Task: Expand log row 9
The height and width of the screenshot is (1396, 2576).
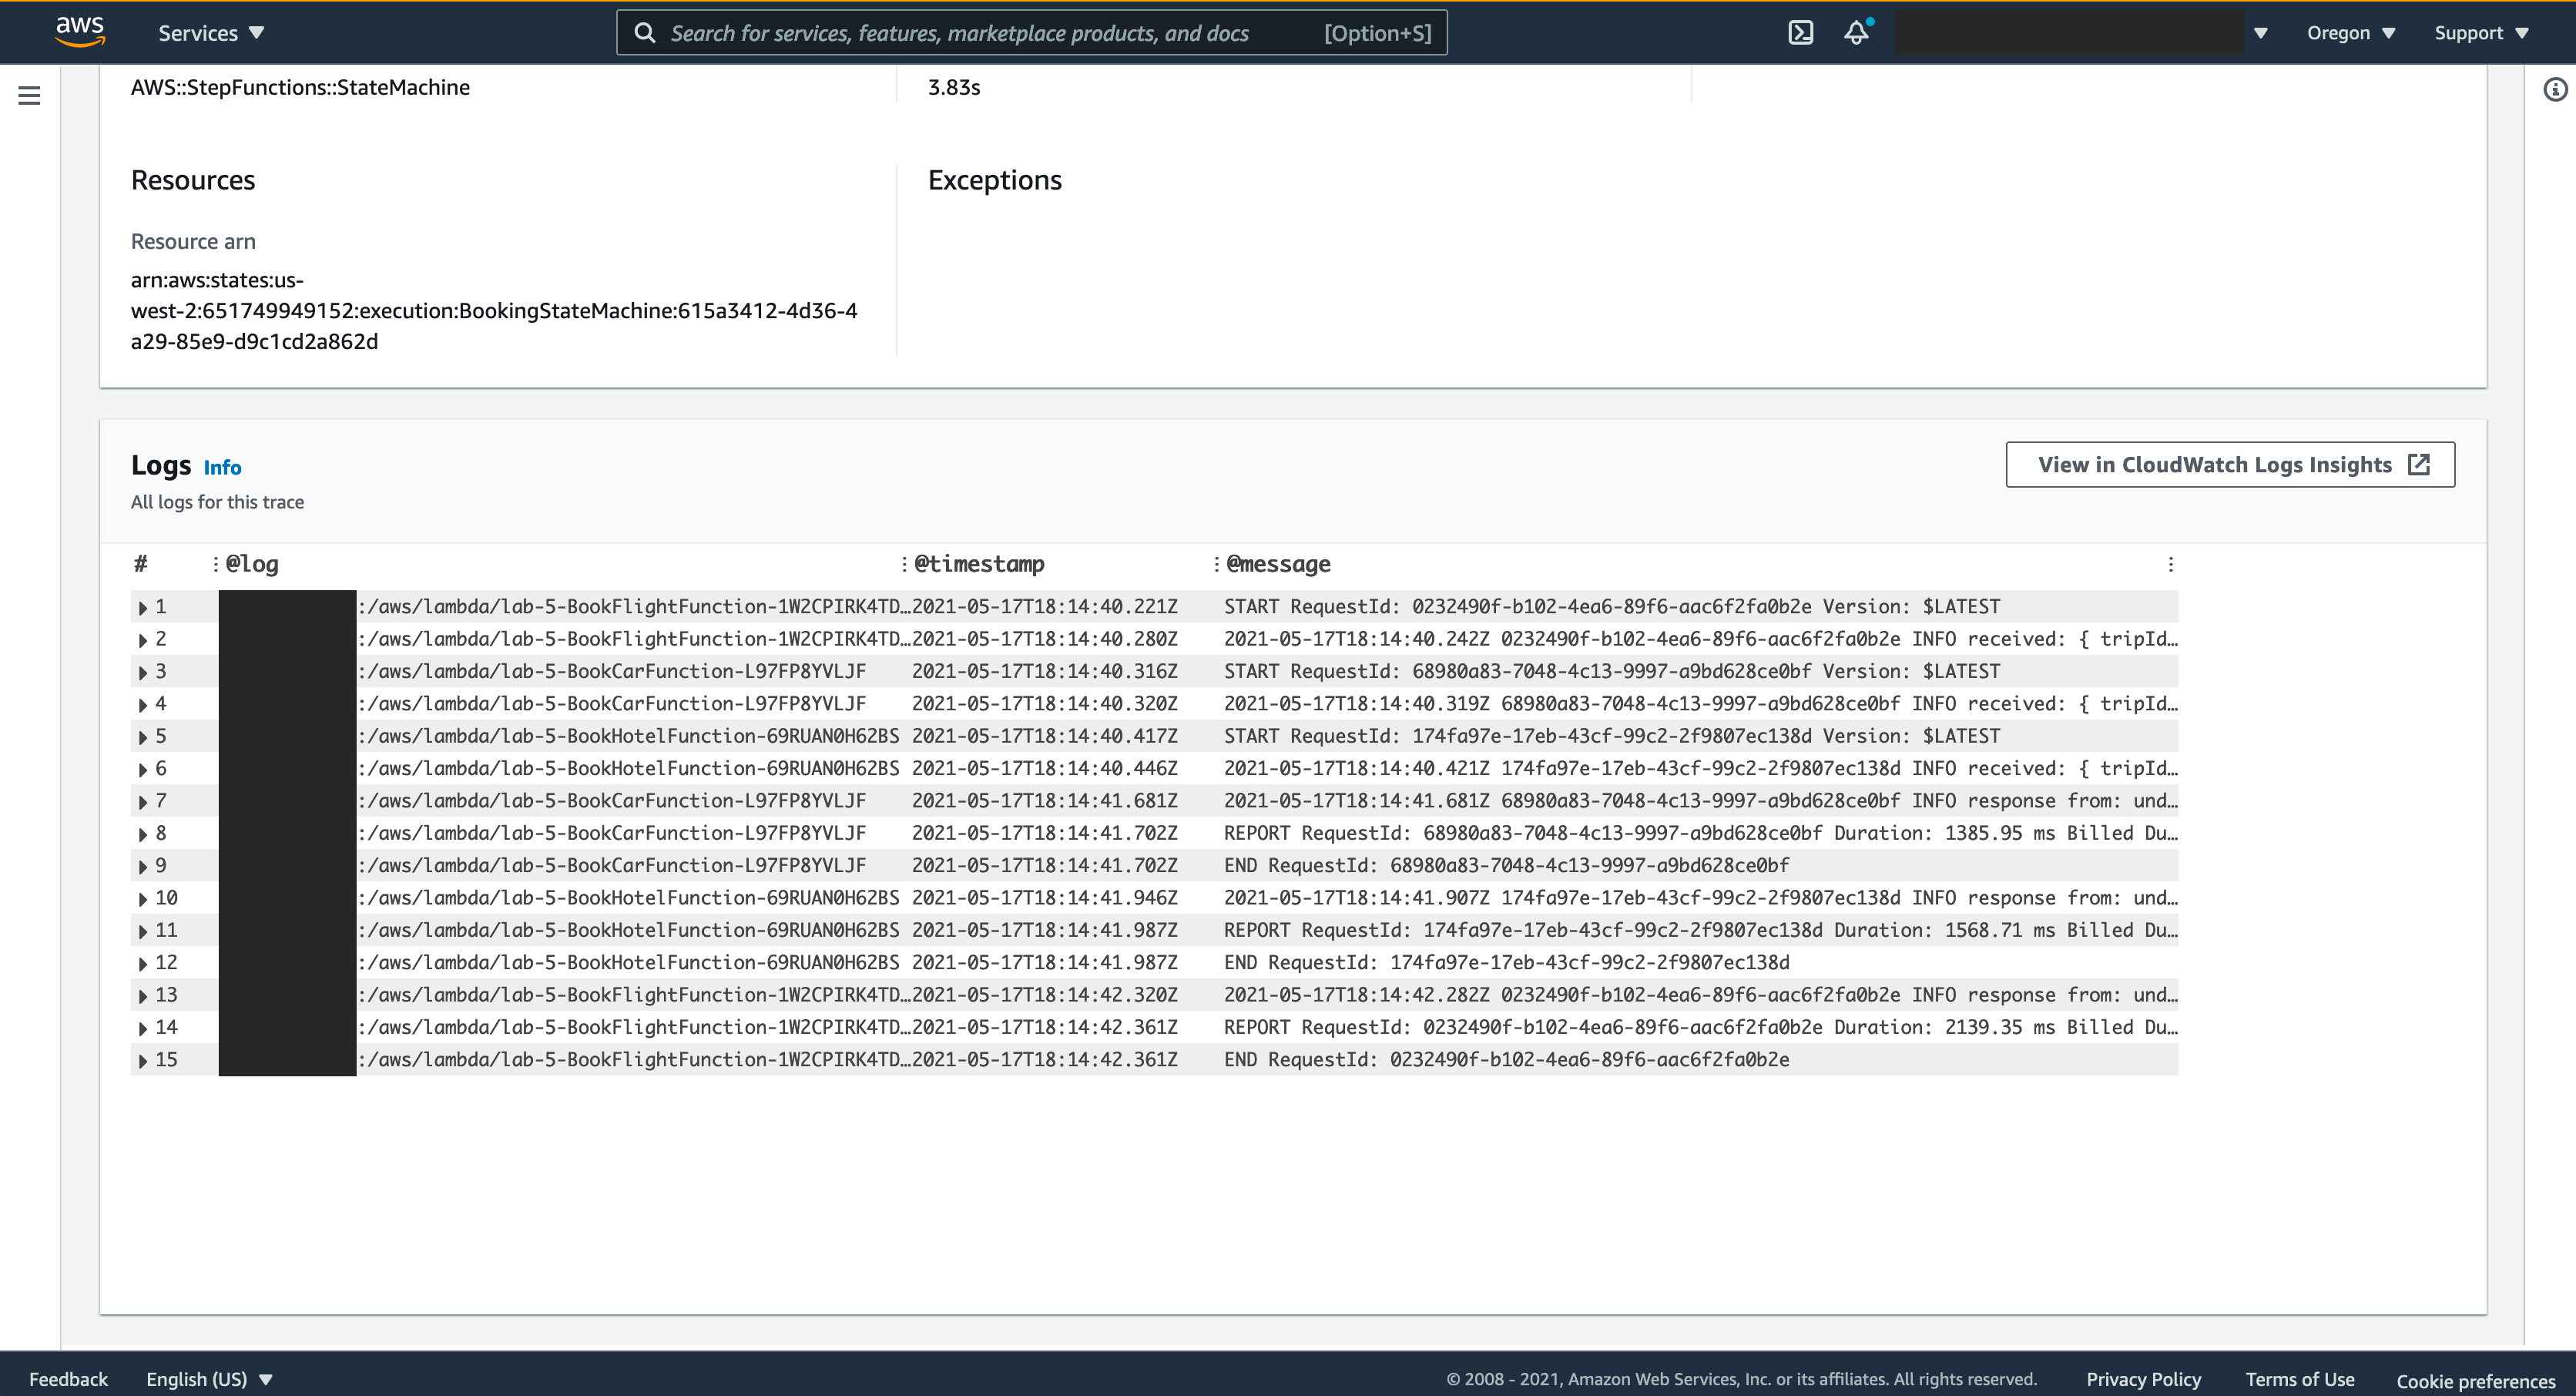Action: (143, 866)
